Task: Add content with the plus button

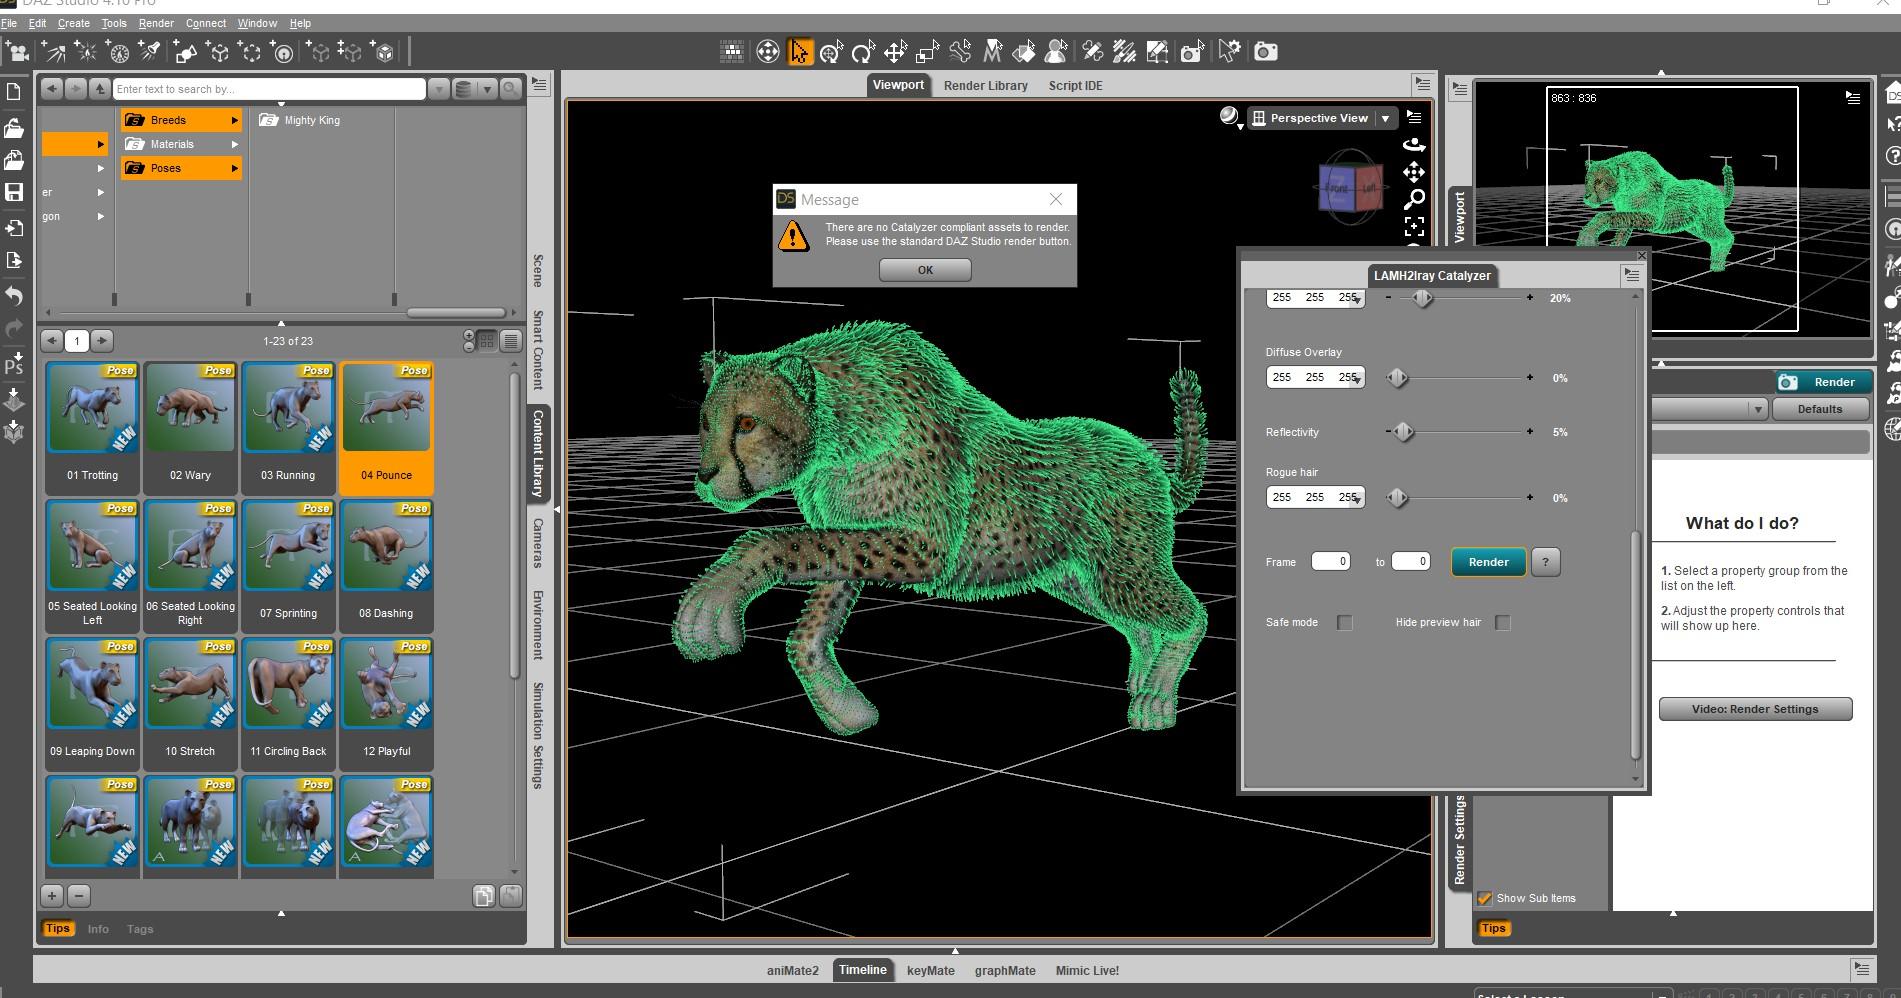Action: (52, 896)
